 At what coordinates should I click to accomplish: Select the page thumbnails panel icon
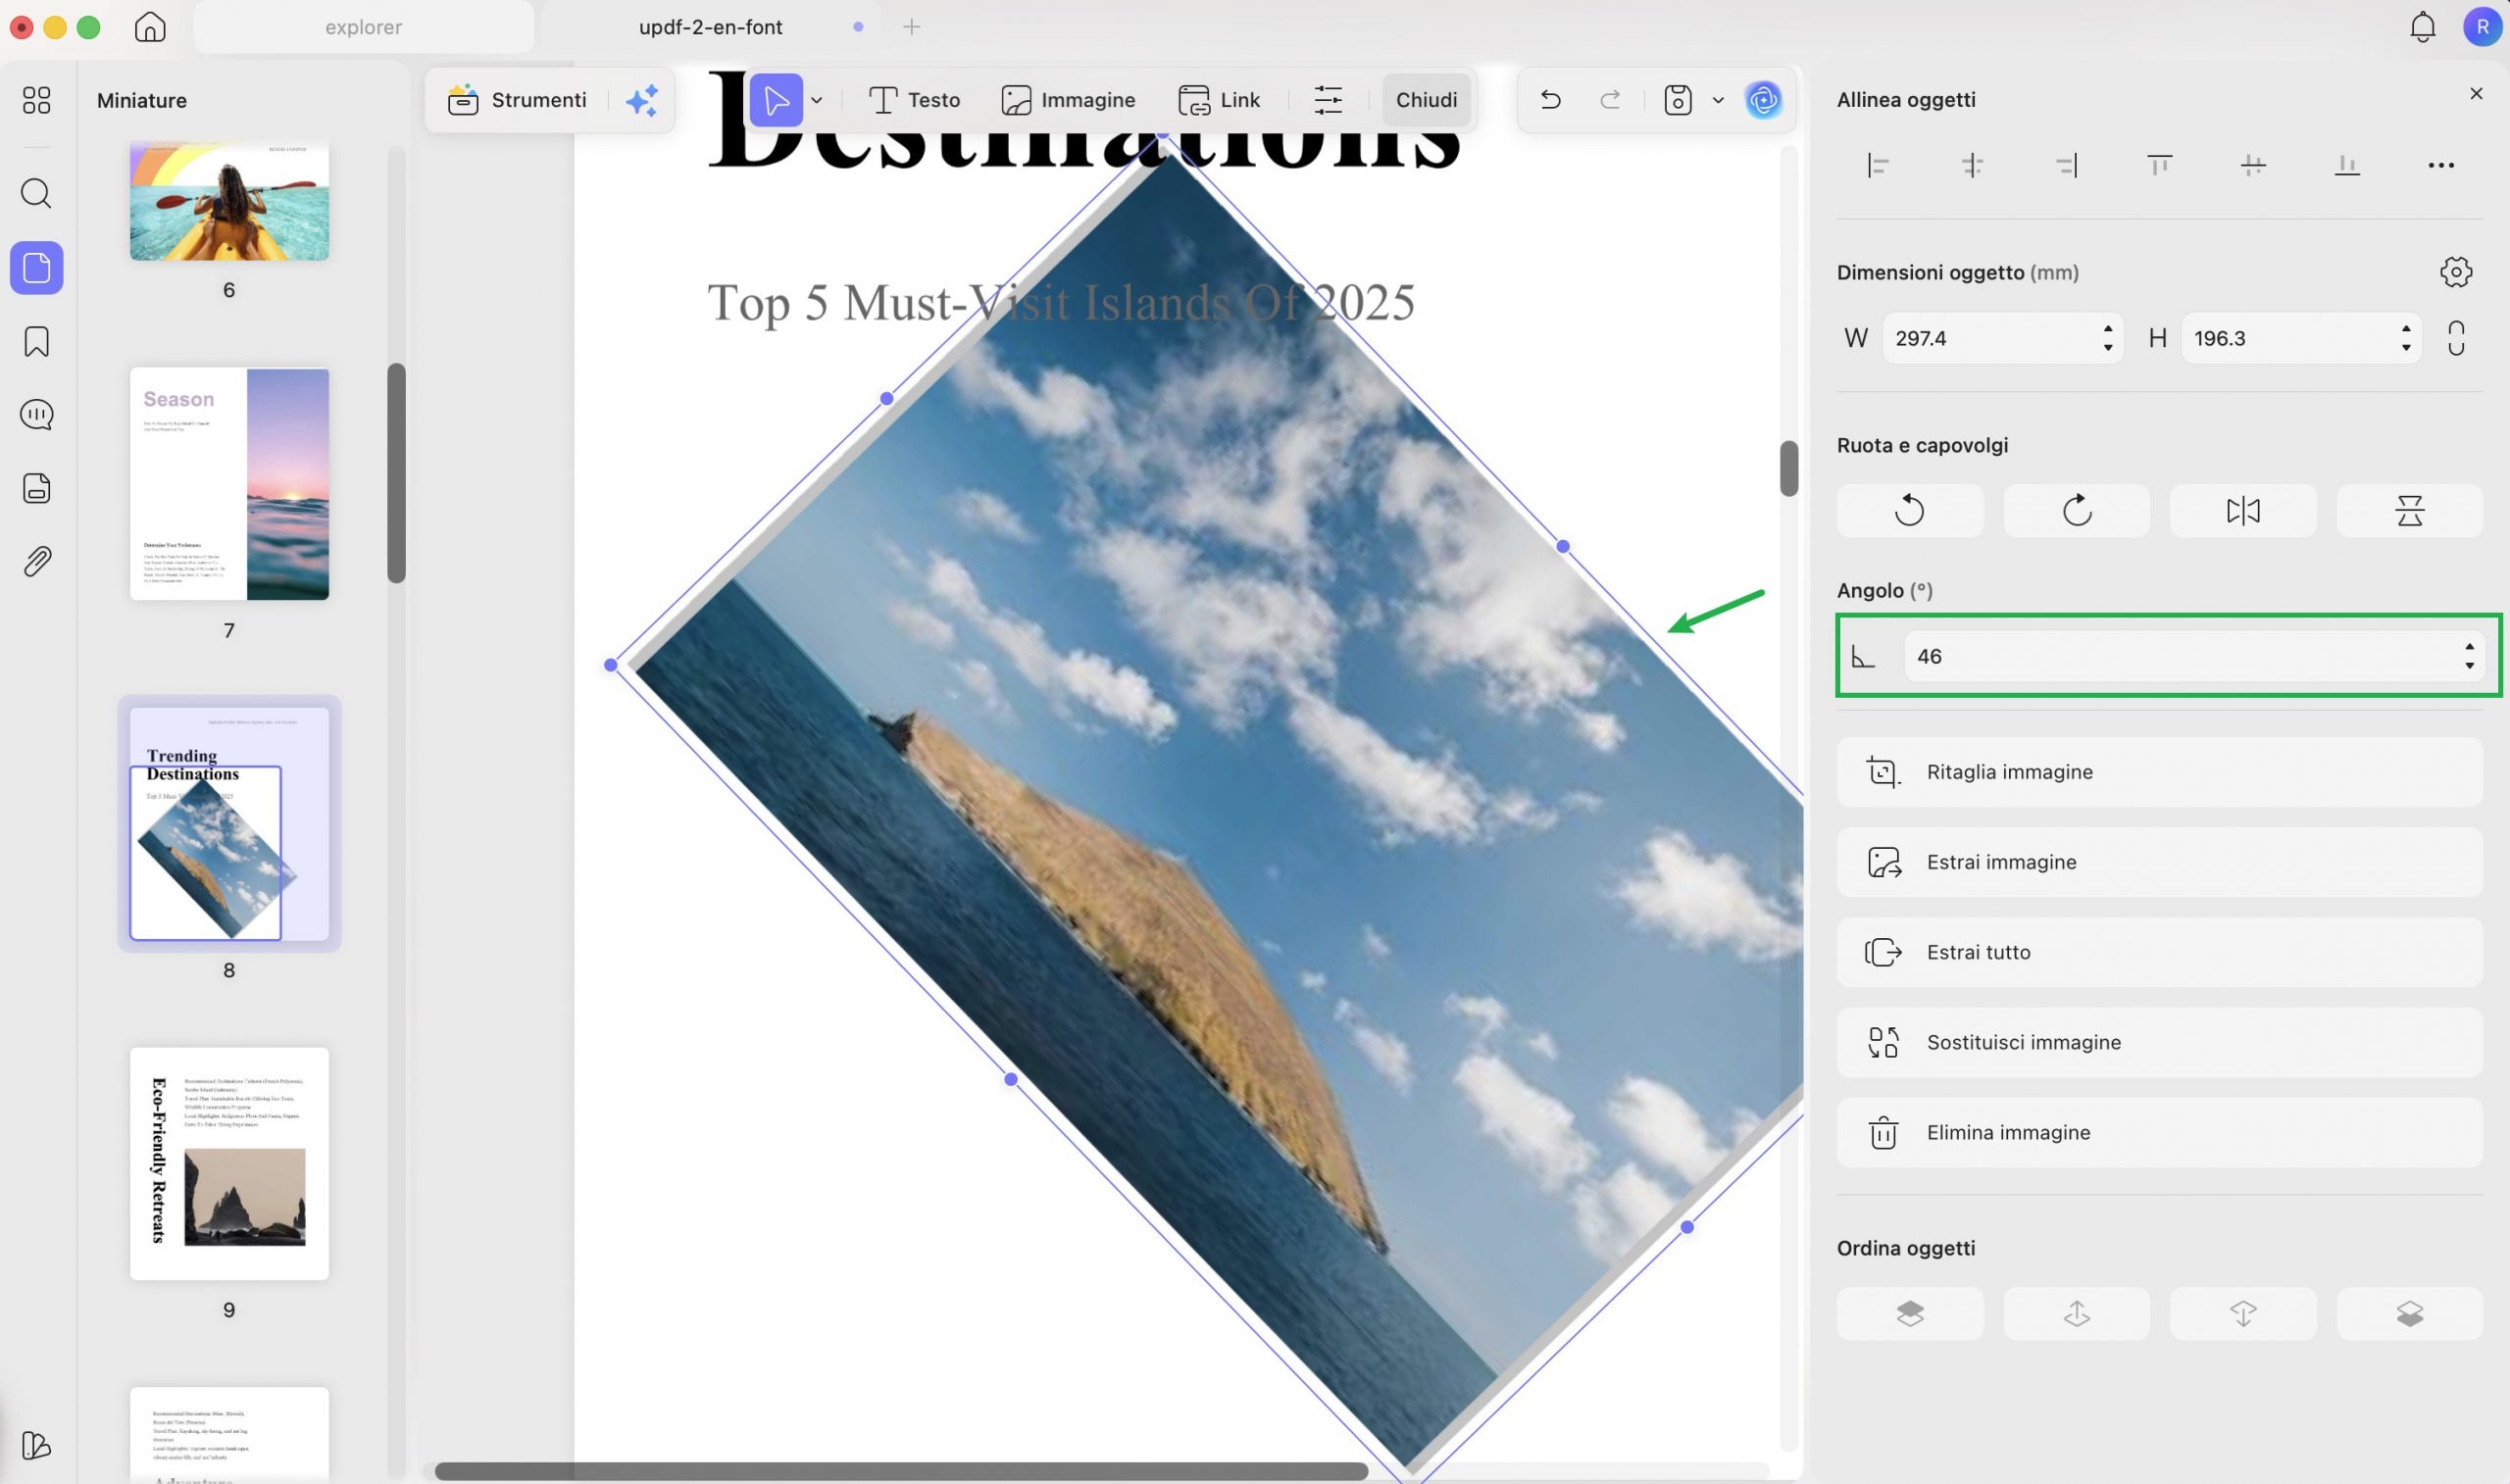(x=37, y=268)
